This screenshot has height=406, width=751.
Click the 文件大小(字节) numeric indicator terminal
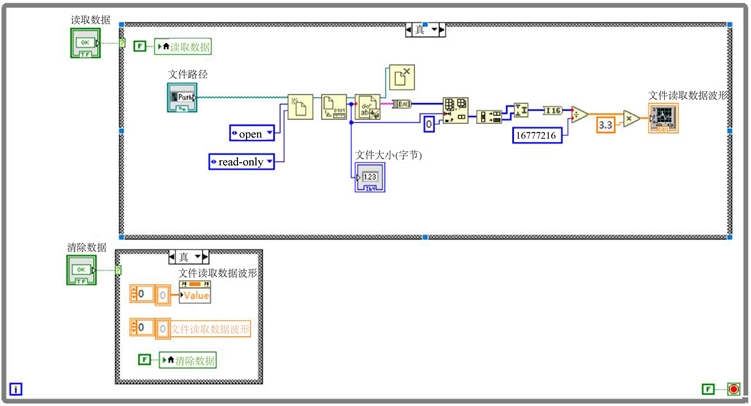(x=370, y=177)
